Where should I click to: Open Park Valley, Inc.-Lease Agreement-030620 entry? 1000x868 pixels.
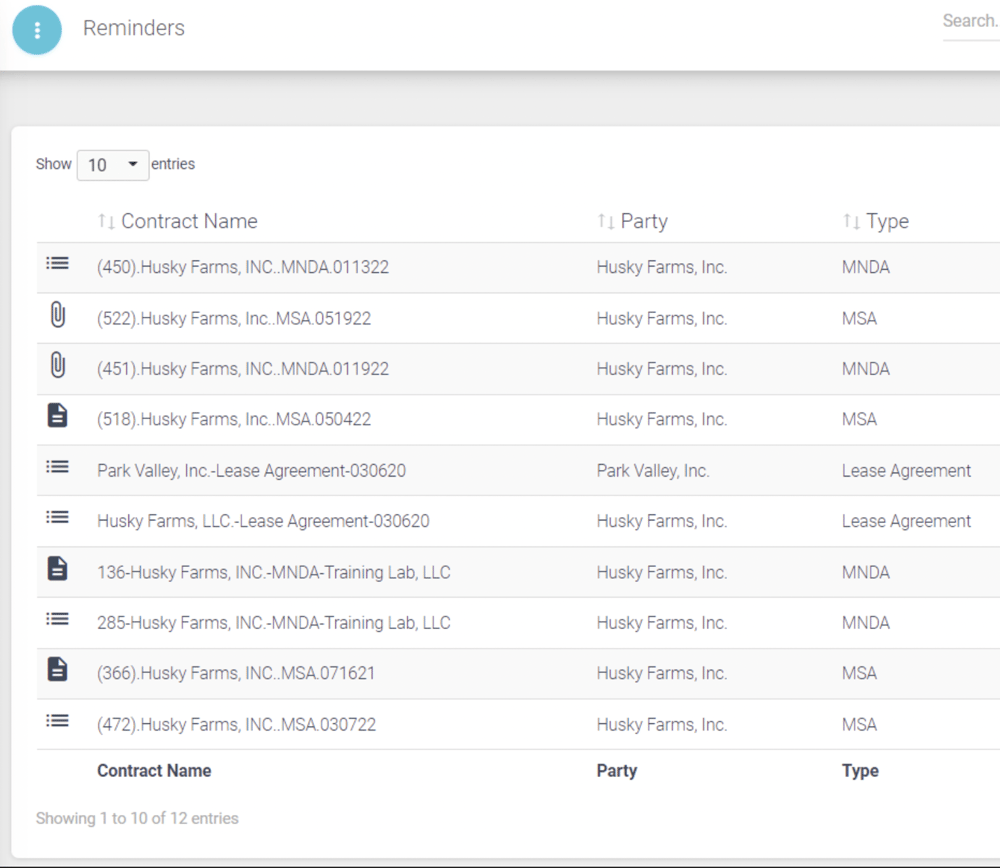coord(251,471)
